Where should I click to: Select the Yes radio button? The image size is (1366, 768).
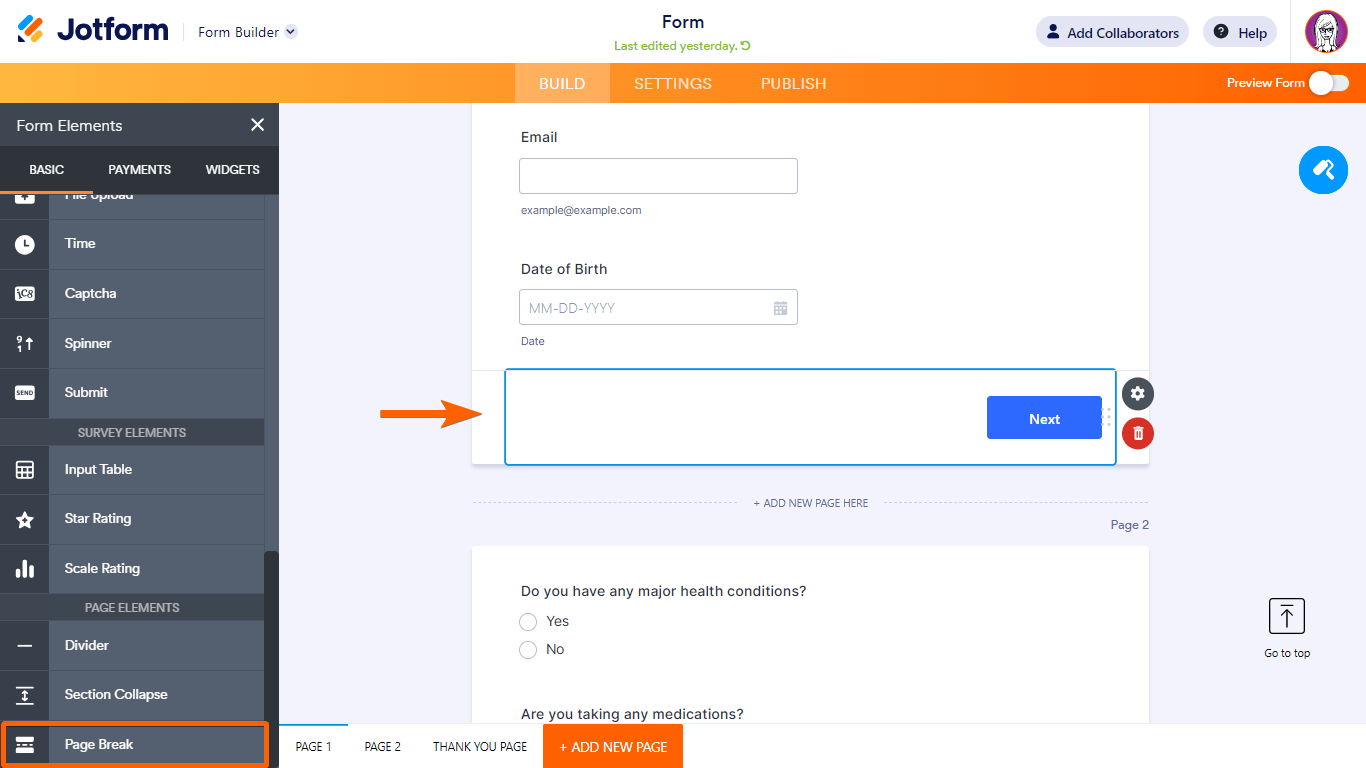click(x=528, y=622)
